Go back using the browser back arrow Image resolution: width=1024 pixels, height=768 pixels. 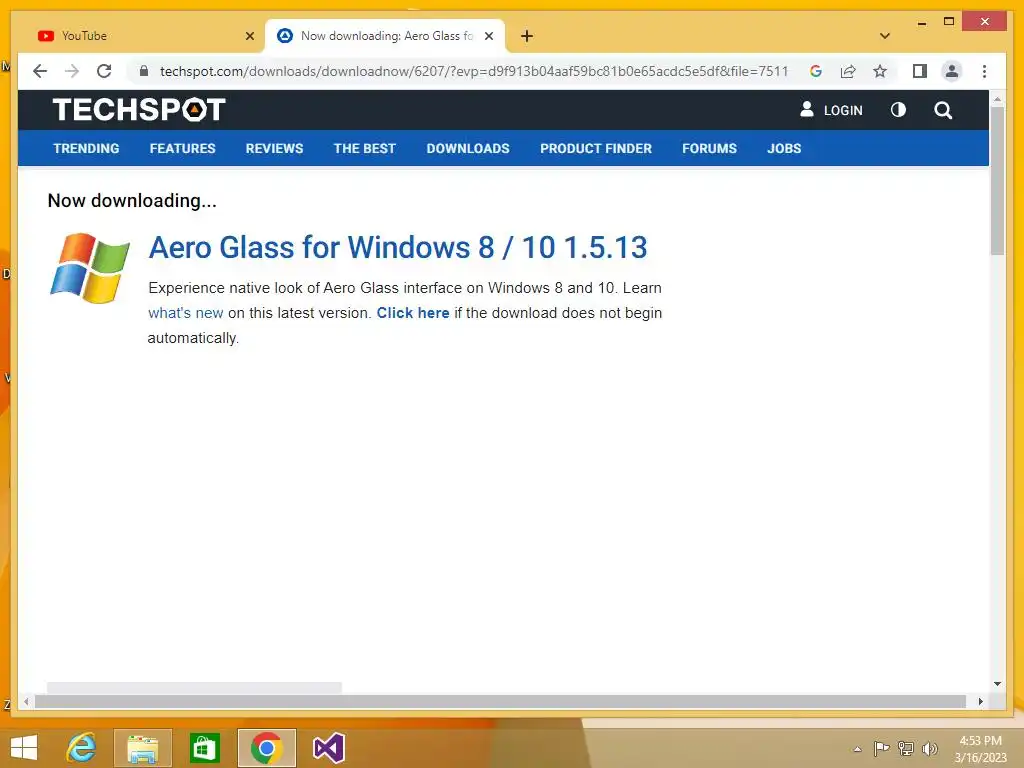pos(40,71)
